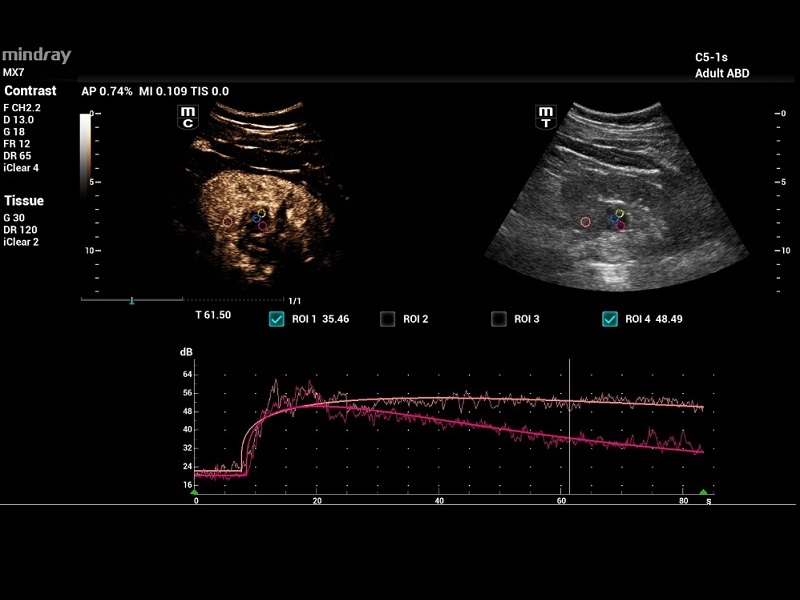Viewport: 800px width, 600px height.
Task: Select the pink ROI circle on tissue image
Action: coord(585,221)
